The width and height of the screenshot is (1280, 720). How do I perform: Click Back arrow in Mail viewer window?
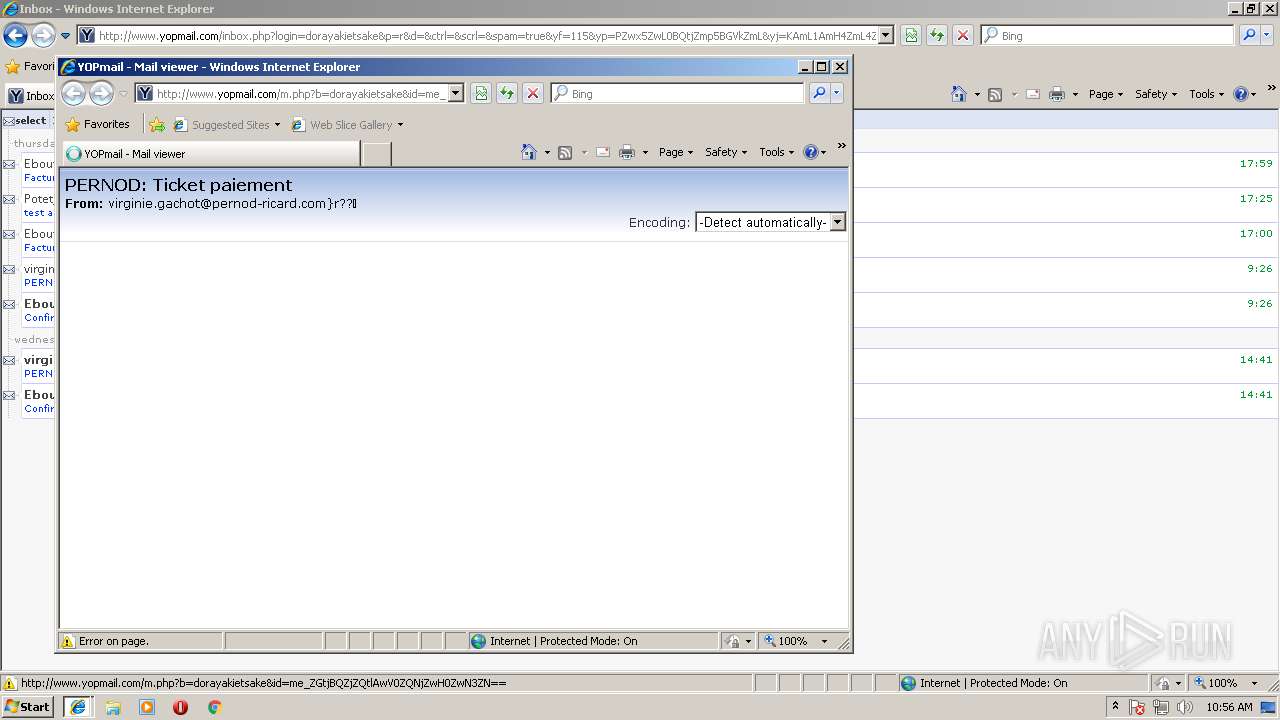coord(73,93)
